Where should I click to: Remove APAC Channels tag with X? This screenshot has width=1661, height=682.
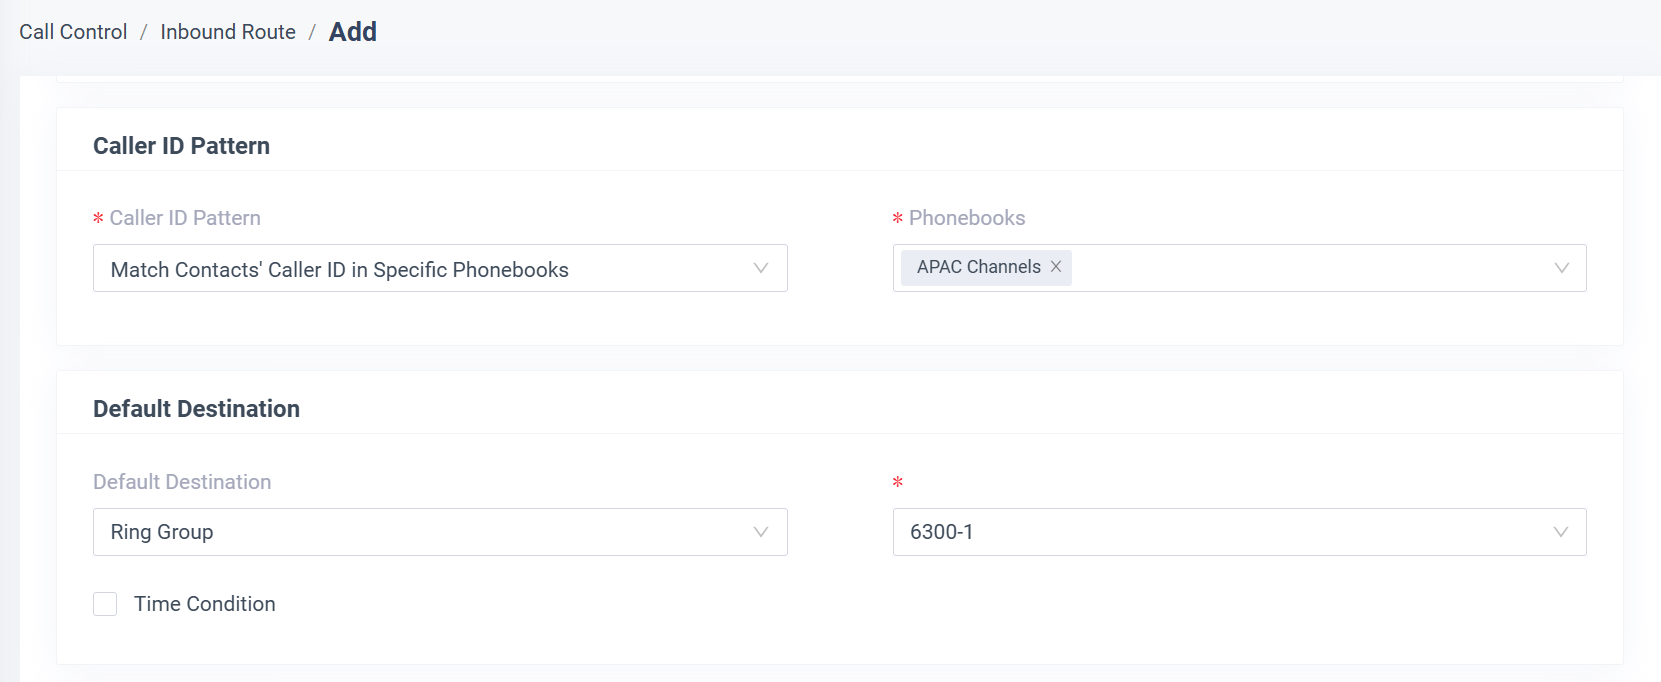pyautogui.click(x=1056, y=267)
